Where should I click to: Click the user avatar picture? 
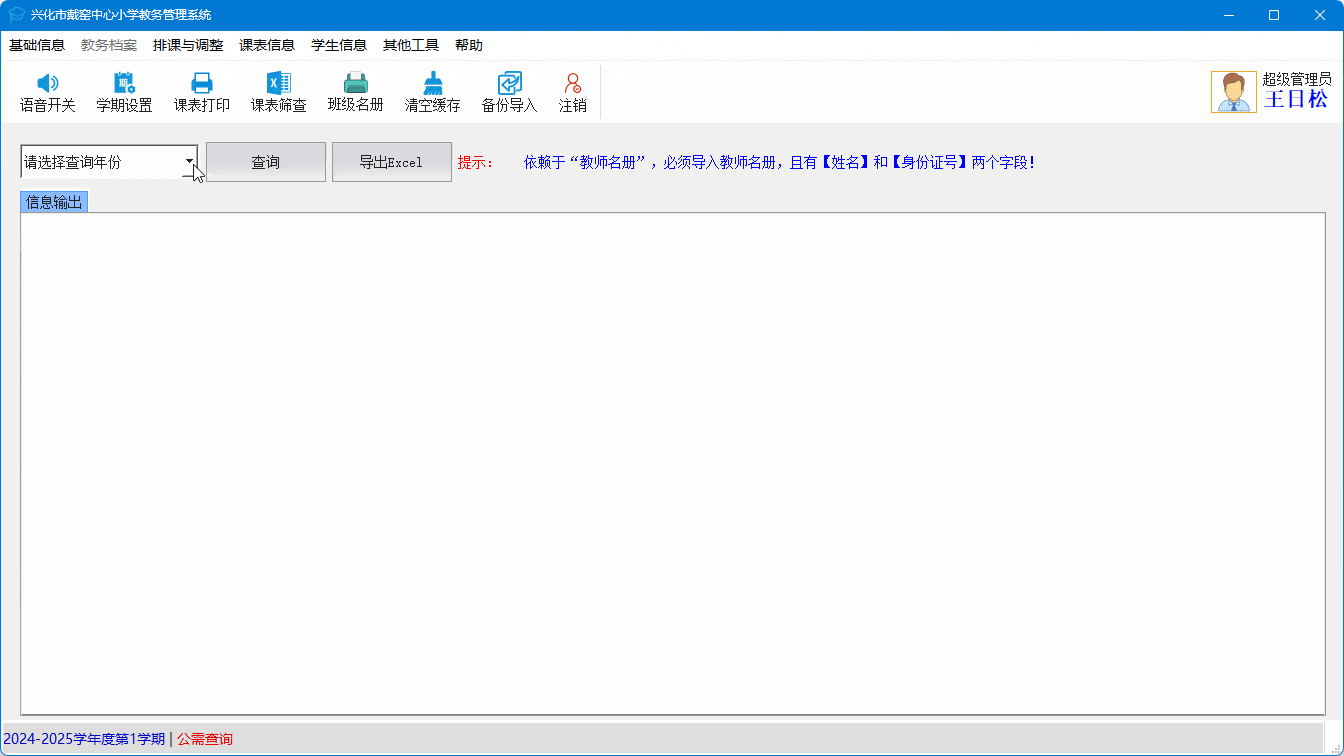pyautogui.click(x=1233, y=92)
